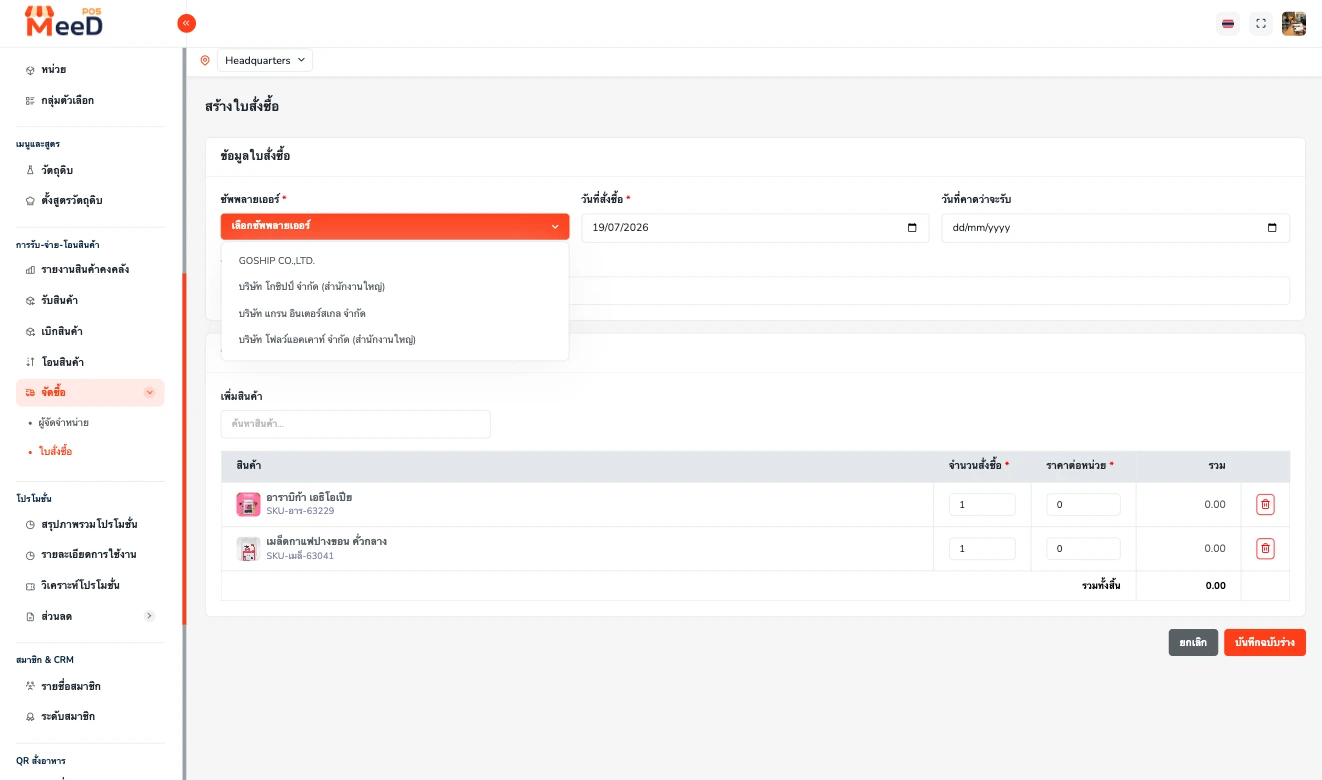This screenshot has width=1322, height=780.
Task: Focus the ค้นหาสินค้า product search box
Action: (x=355, y=424)
